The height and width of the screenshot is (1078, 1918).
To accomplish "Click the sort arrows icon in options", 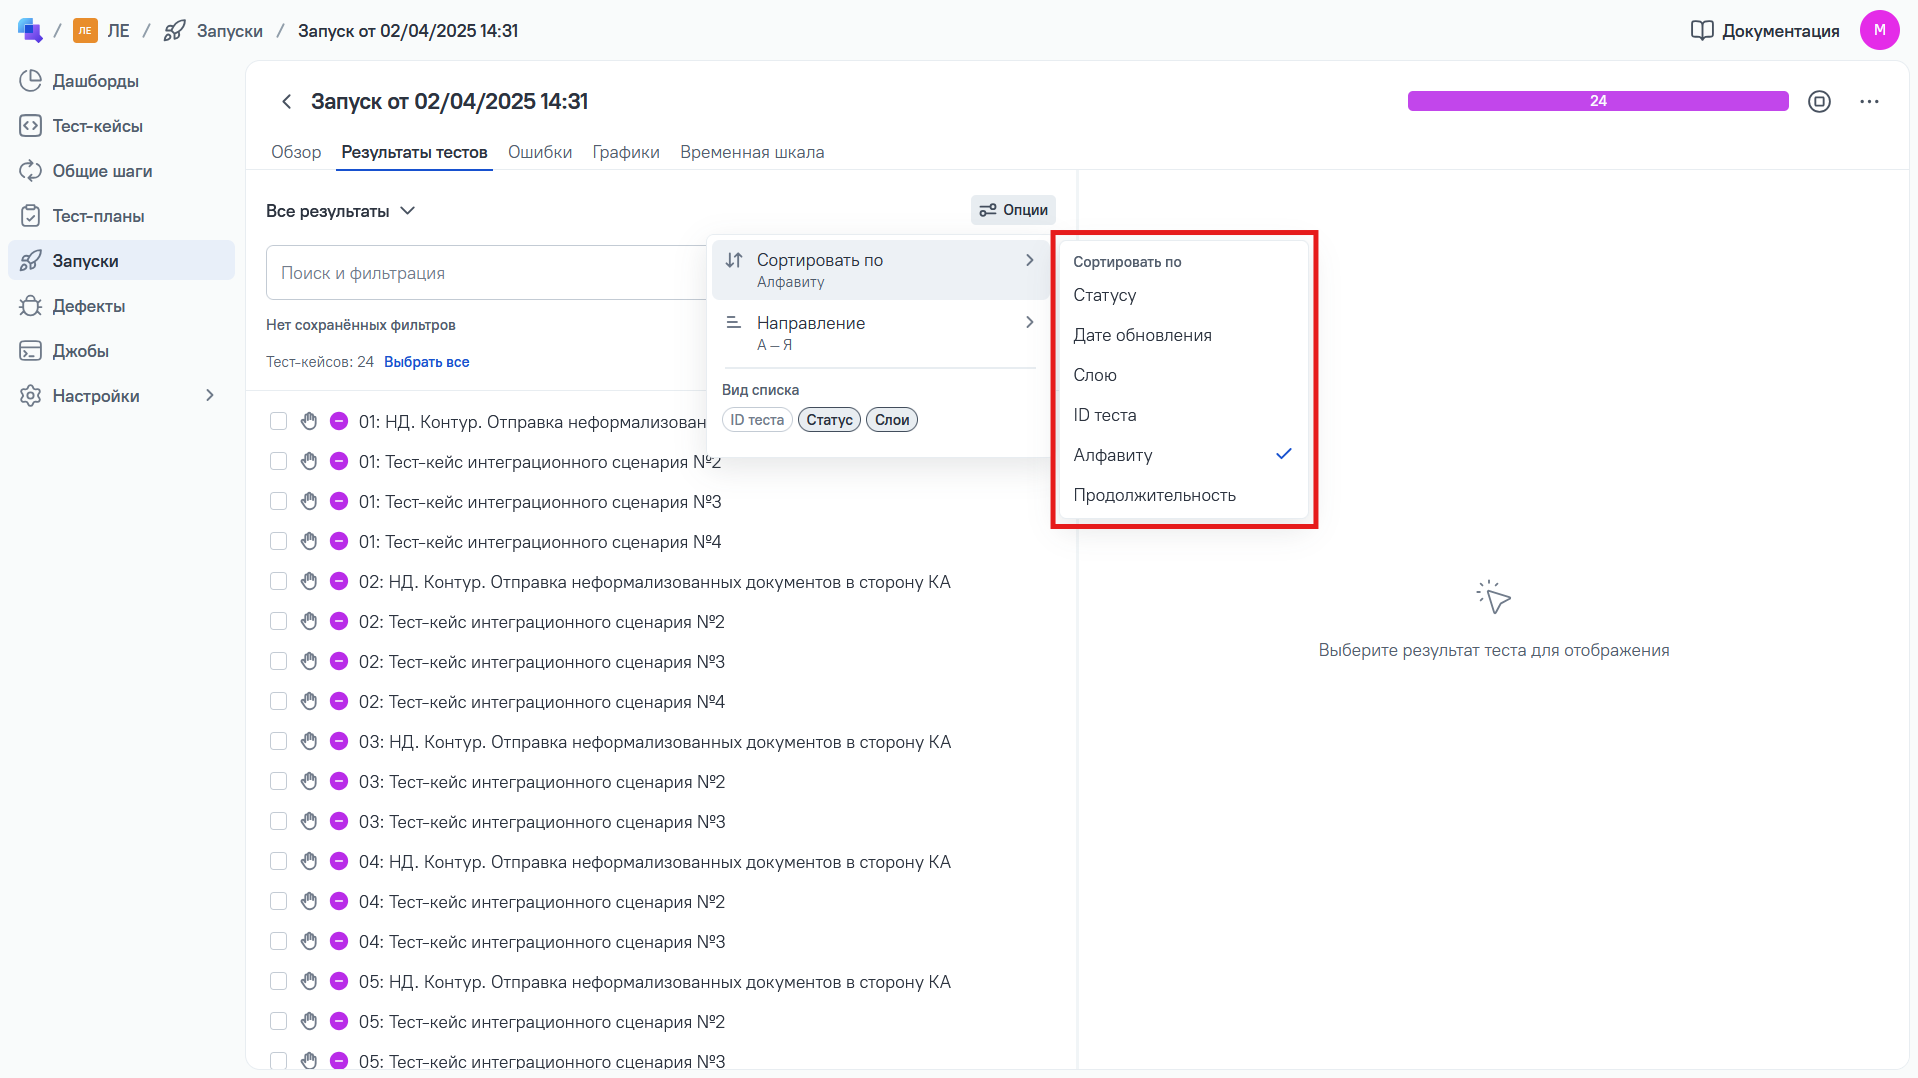I will pyautogui.click(x=734, y=260).
